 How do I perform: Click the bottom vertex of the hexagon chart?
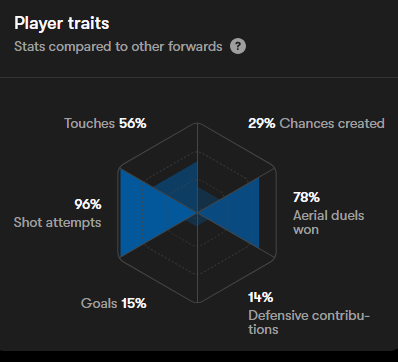tap(197, 302)
